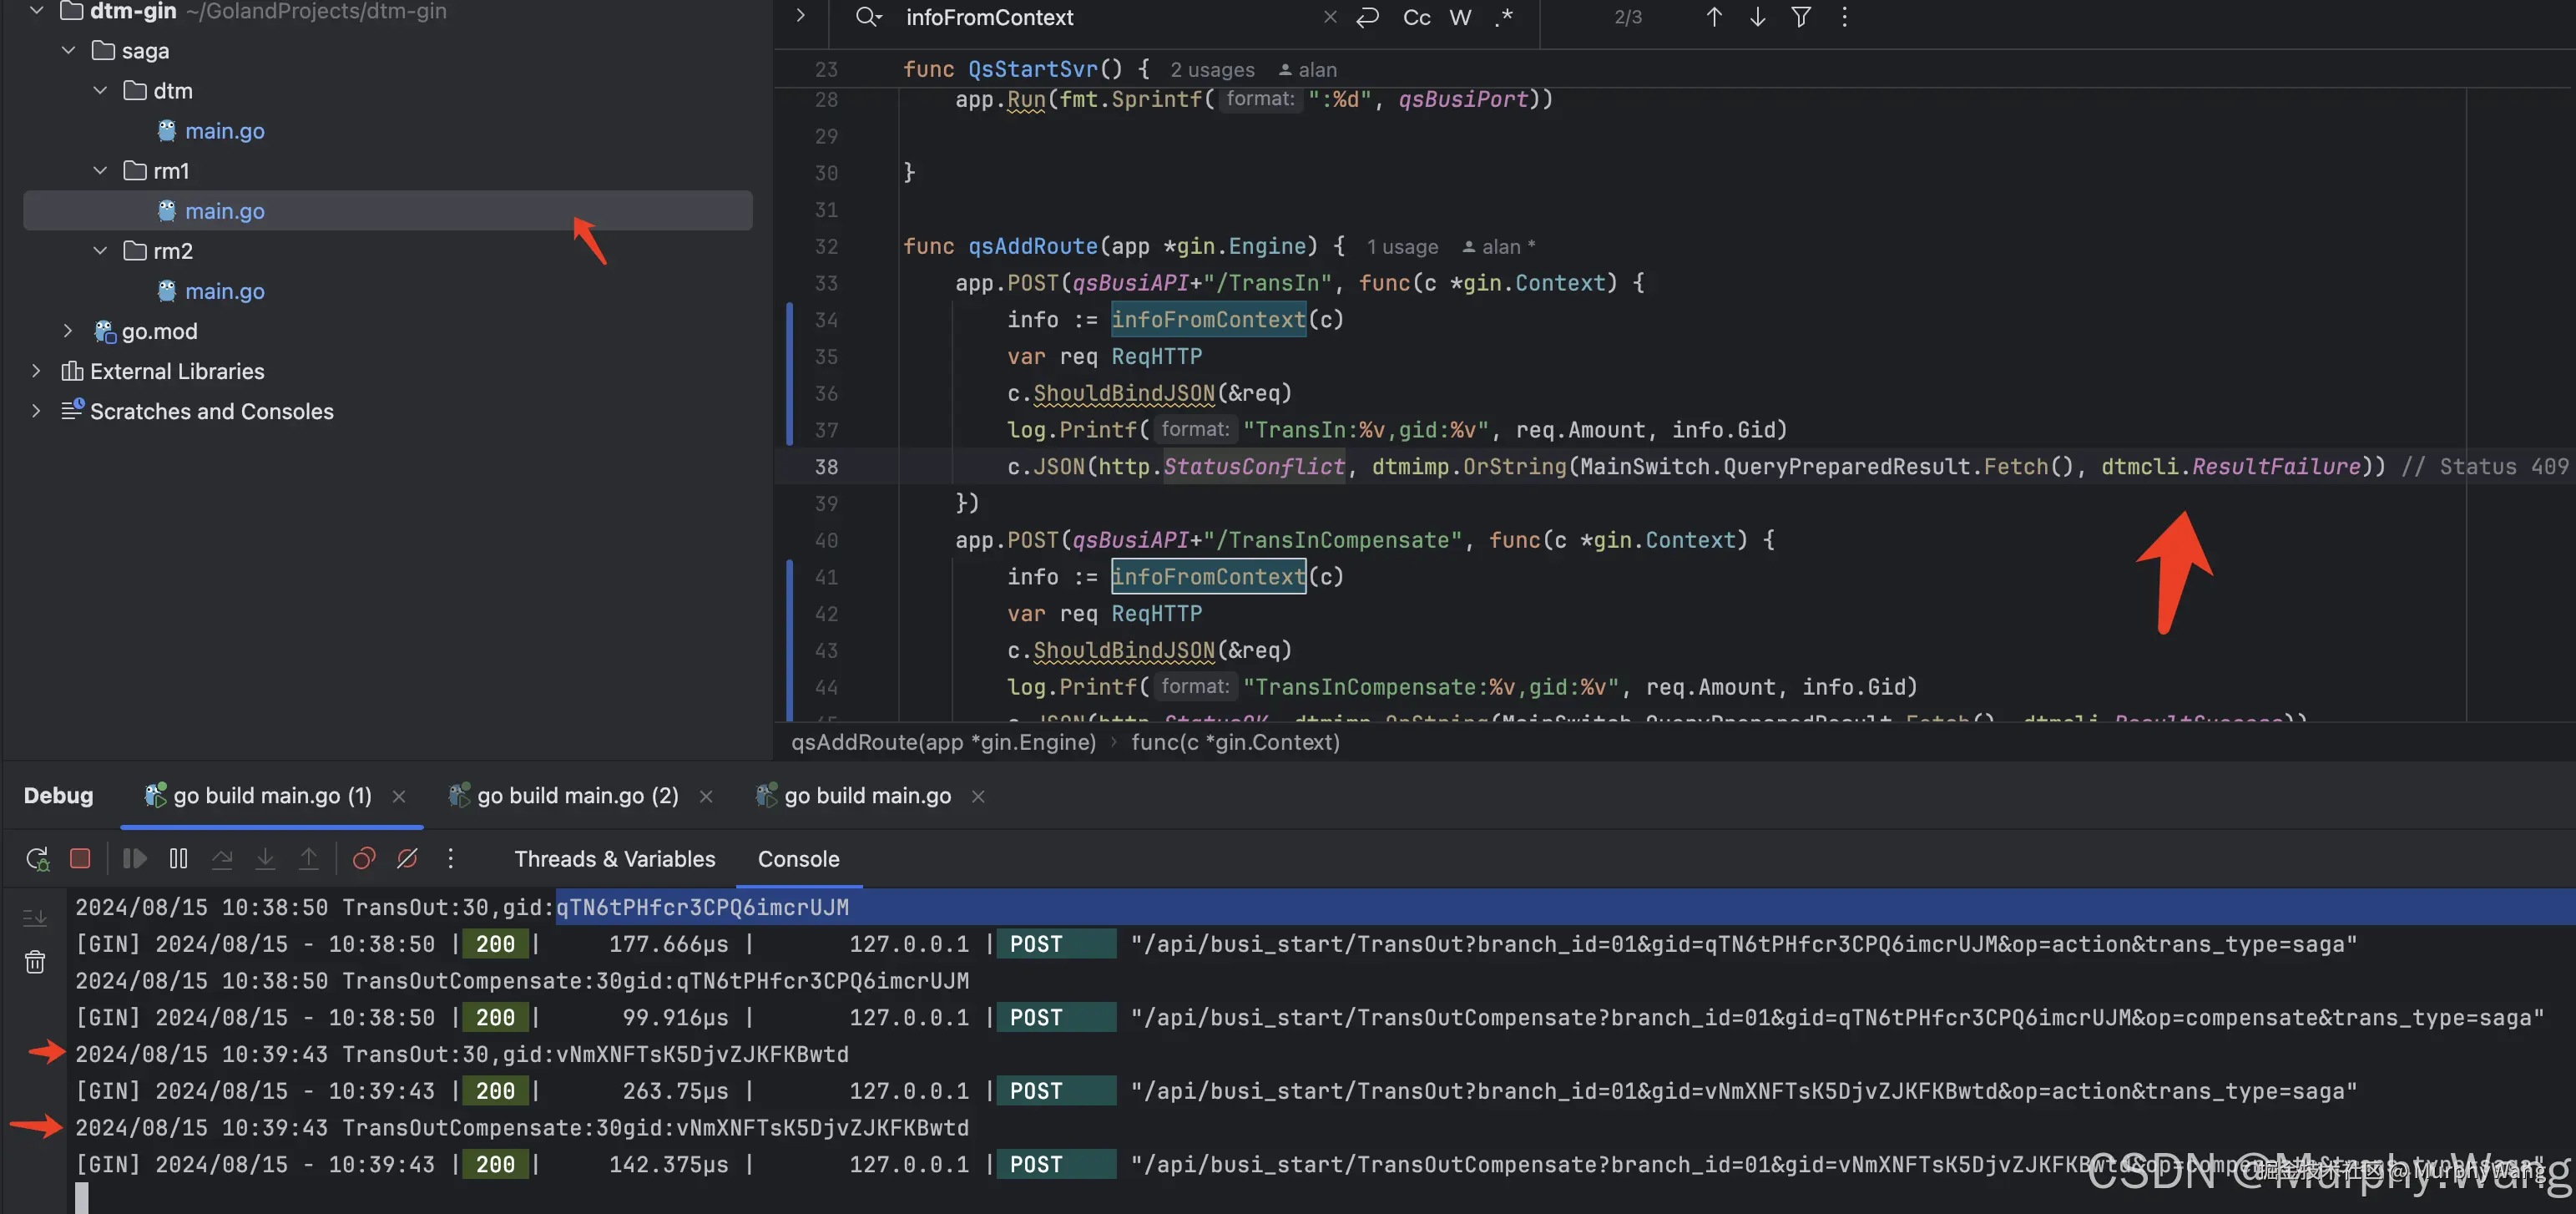Click the Rerun debug session icon

point(37,859)
